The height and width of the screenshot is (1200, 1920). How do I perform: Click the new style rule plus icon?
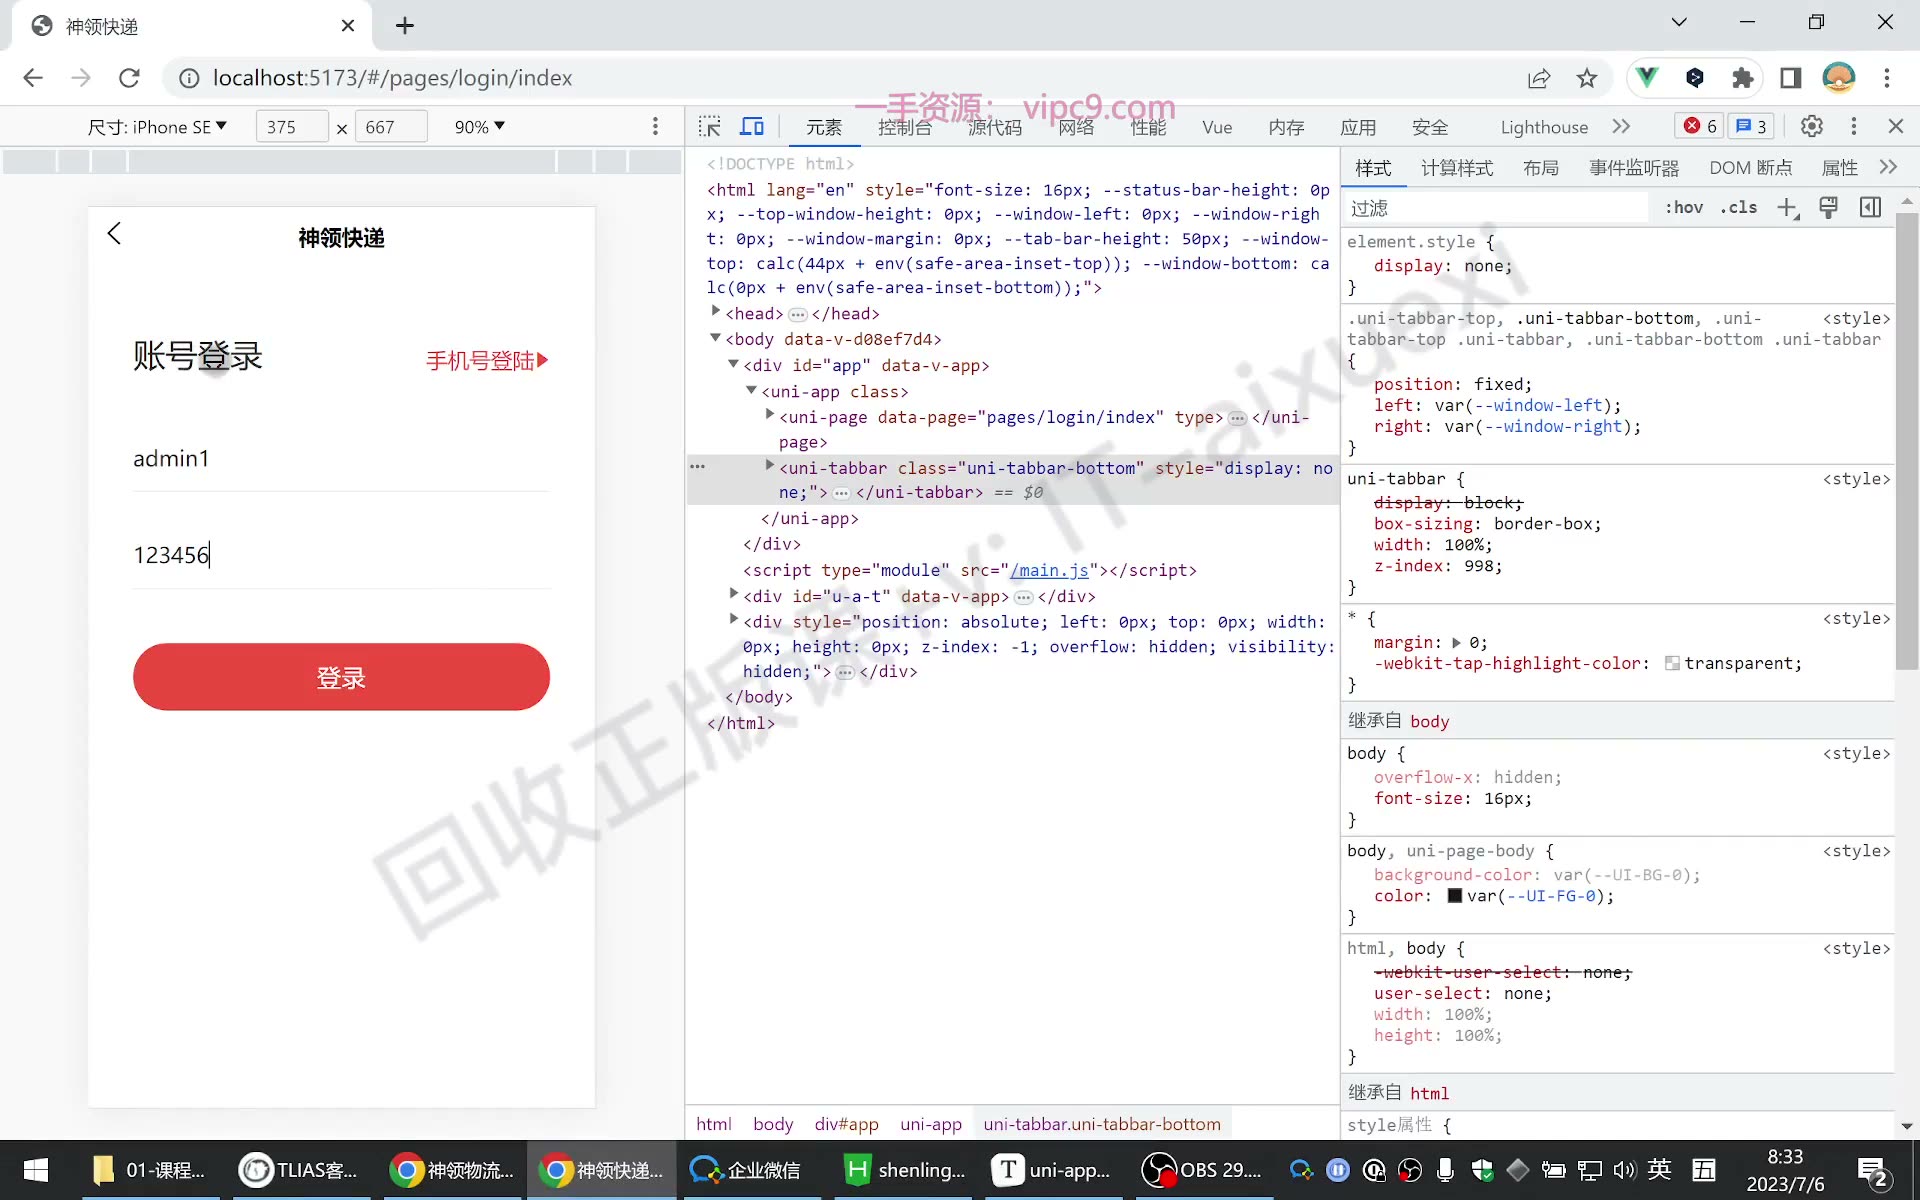tap(1787, 207)
